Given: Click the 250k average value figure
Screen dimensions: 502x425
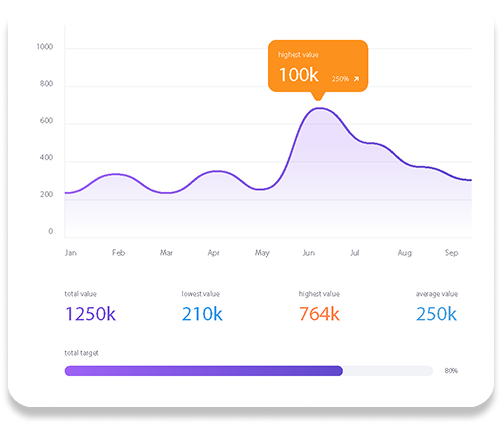Looking at the screenshot, I should tap(436, 314).
